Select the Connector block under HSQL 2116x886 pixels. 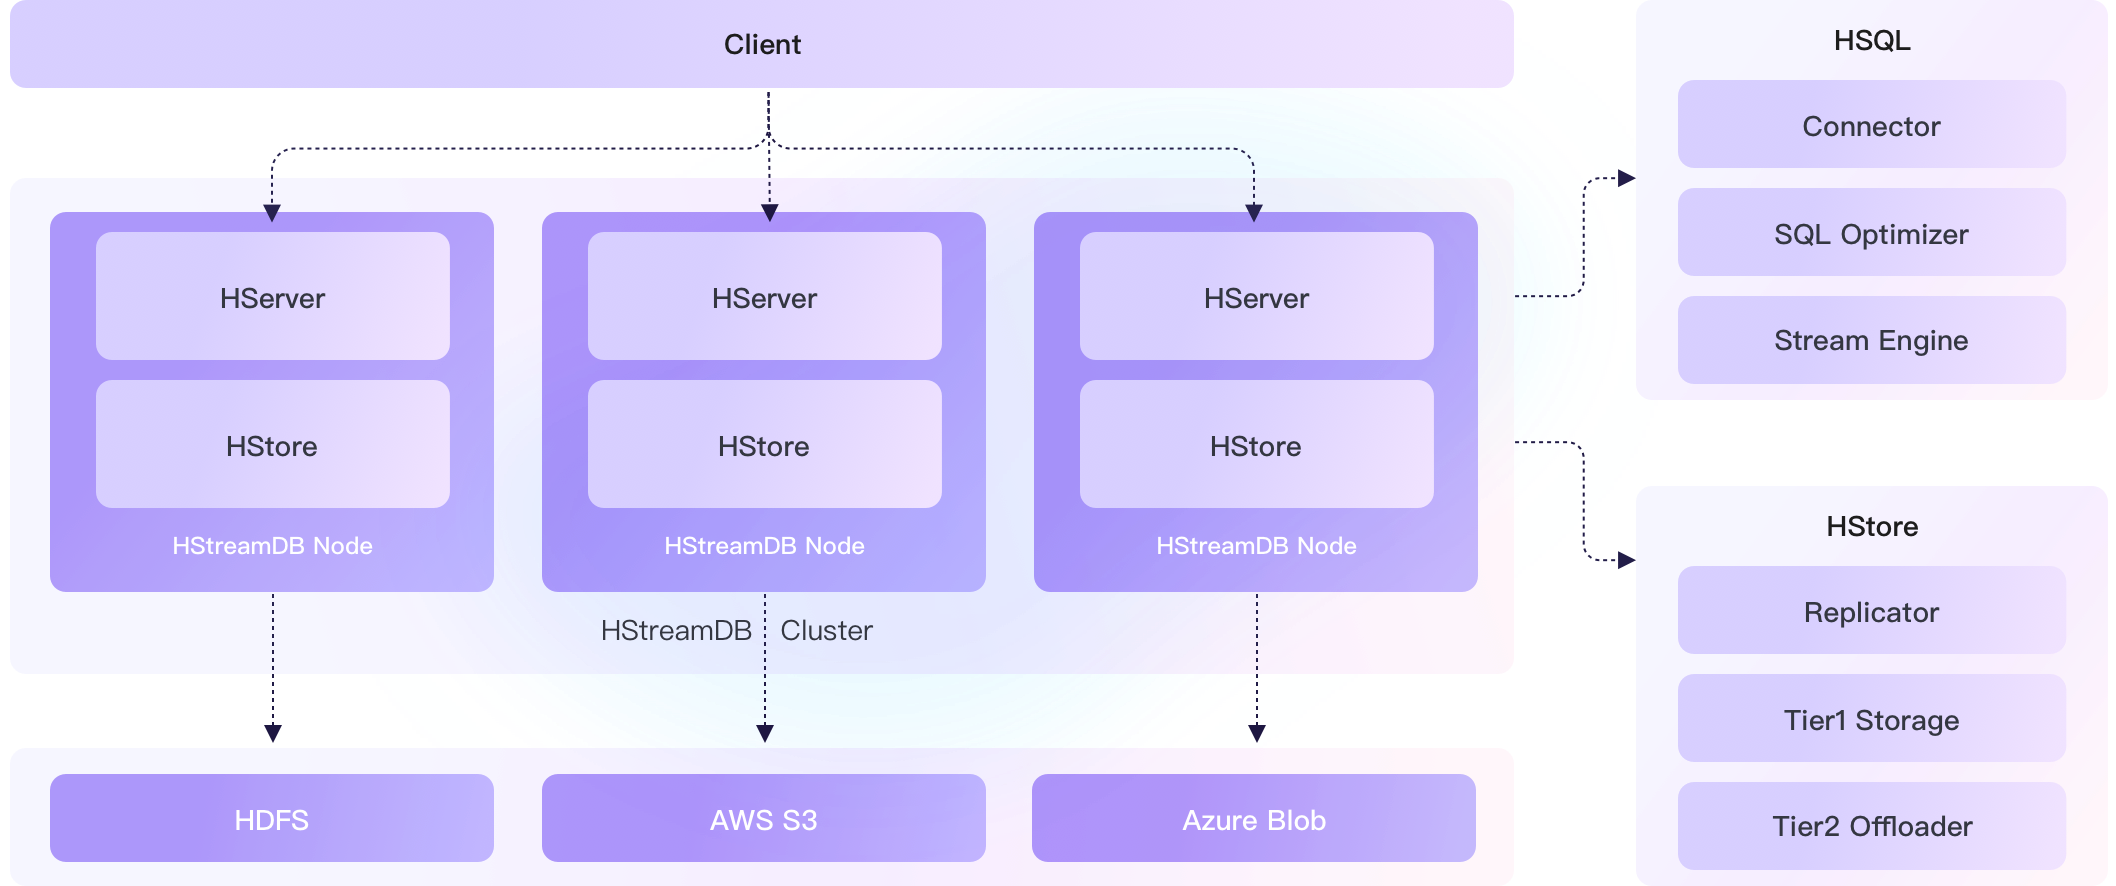(1871, 125)
